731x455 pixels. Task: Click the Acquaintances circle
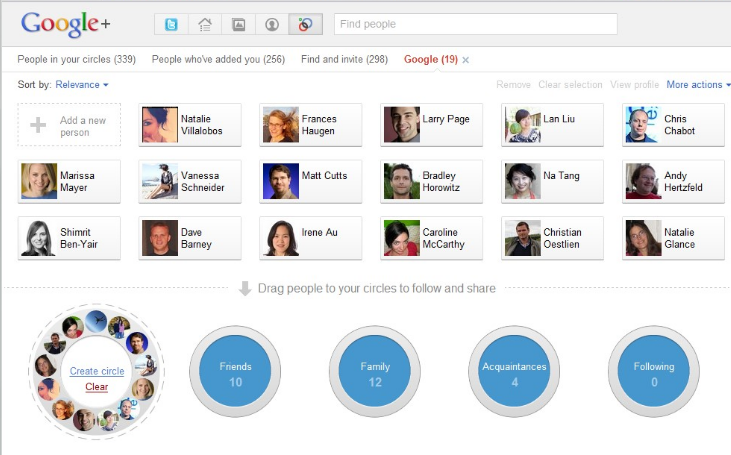pos(515,373)
